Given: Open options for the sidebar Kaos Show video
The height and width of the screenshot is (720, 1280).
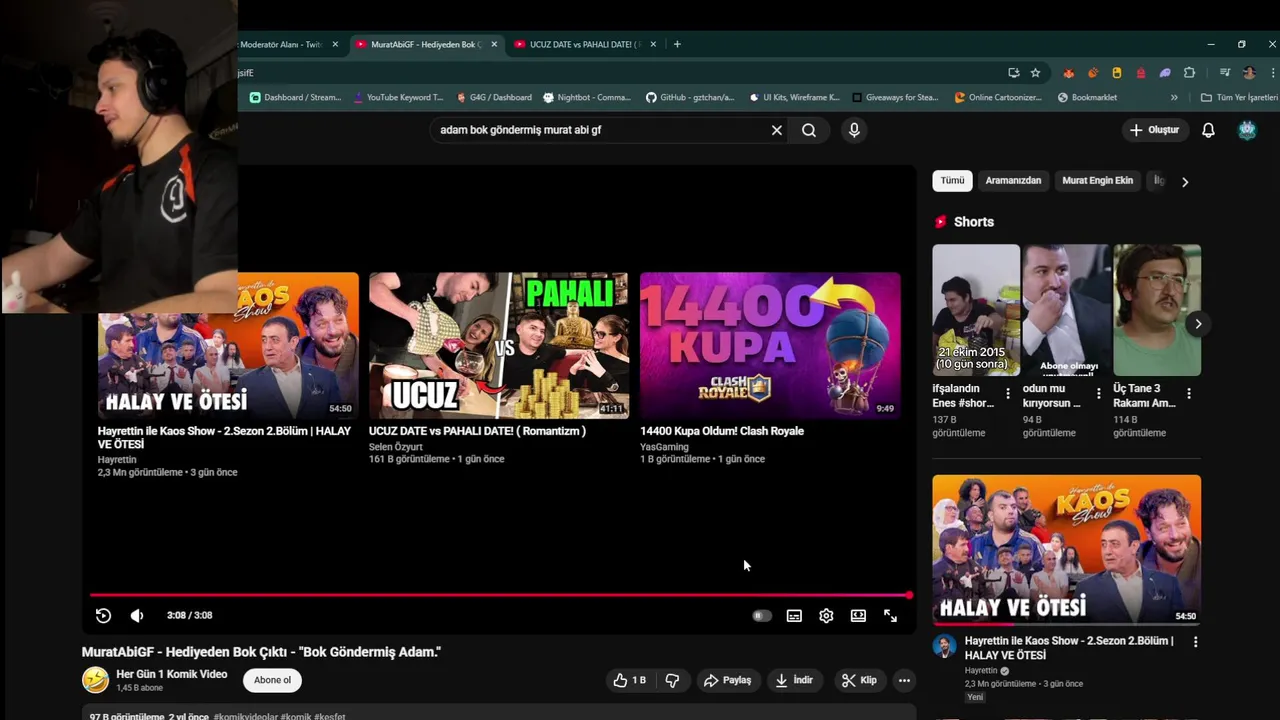Looking at the screenshot, I should click(1195, 642).
